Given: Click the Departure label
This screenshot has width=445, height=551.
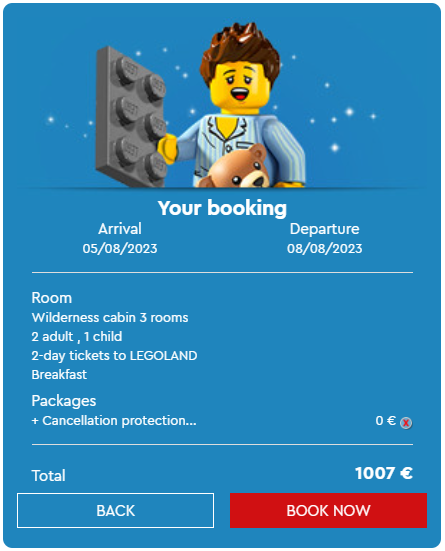Looking at the screenshot, I should [x=324, y=229].
